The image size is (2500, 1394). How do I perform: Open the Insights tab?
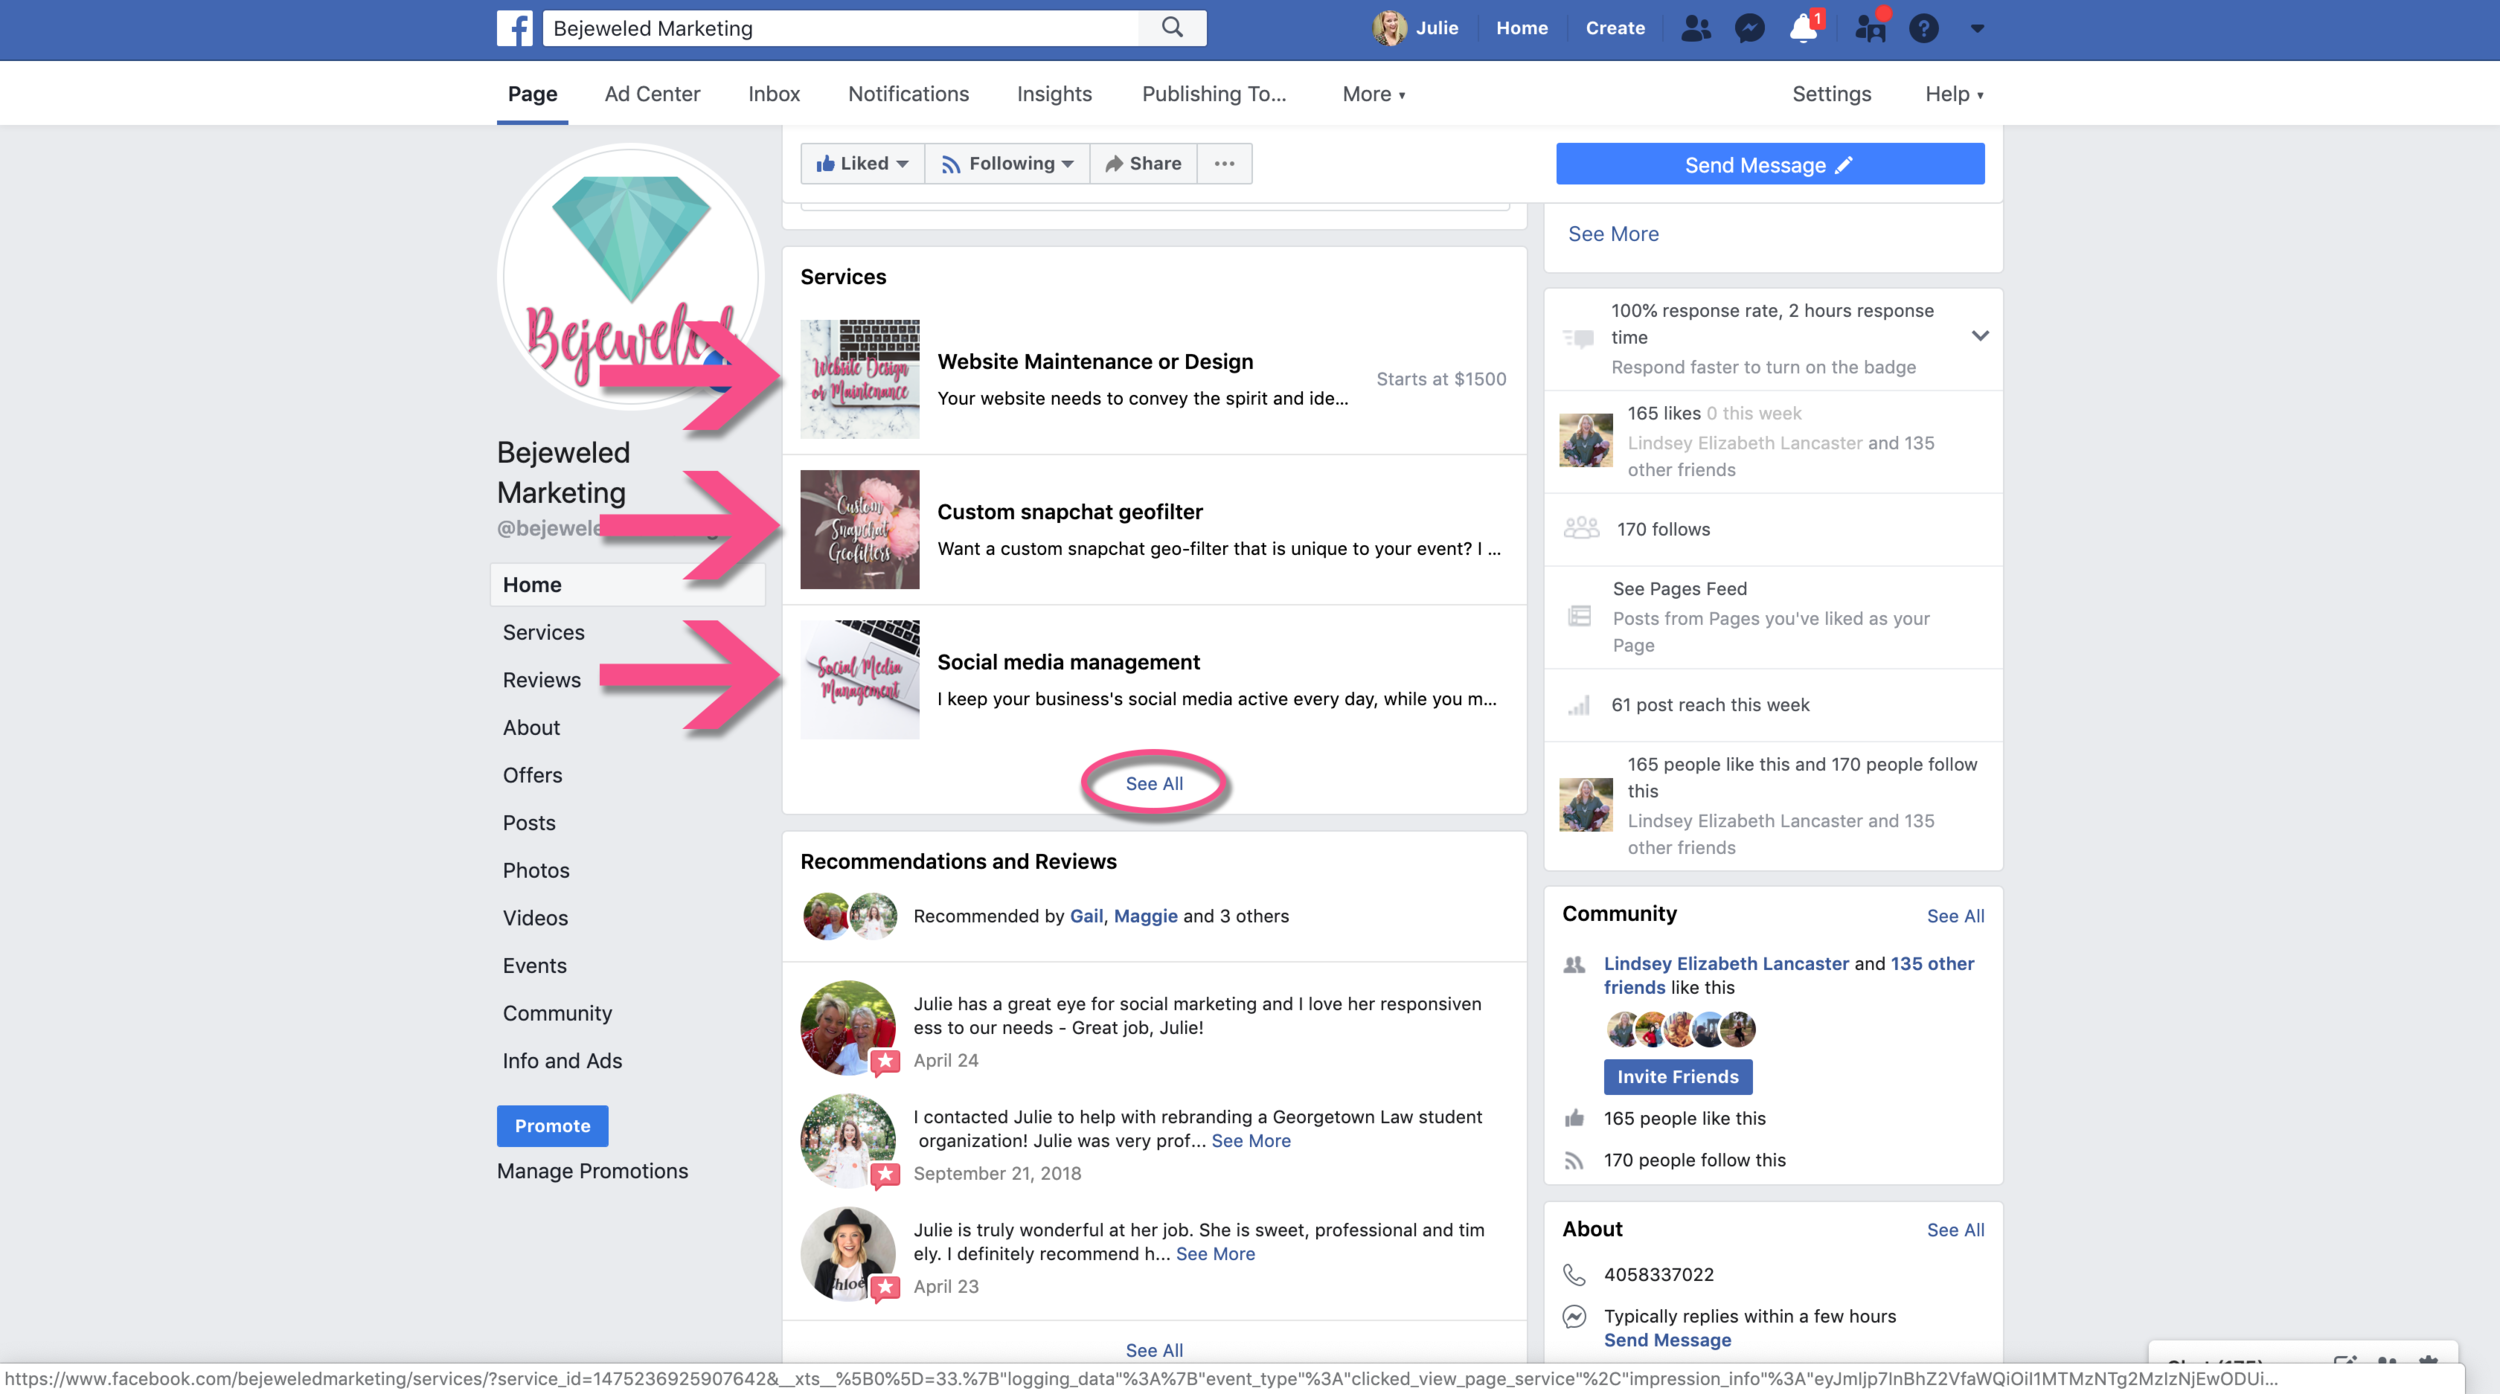pyautogui.click(x=1054, y=94)
